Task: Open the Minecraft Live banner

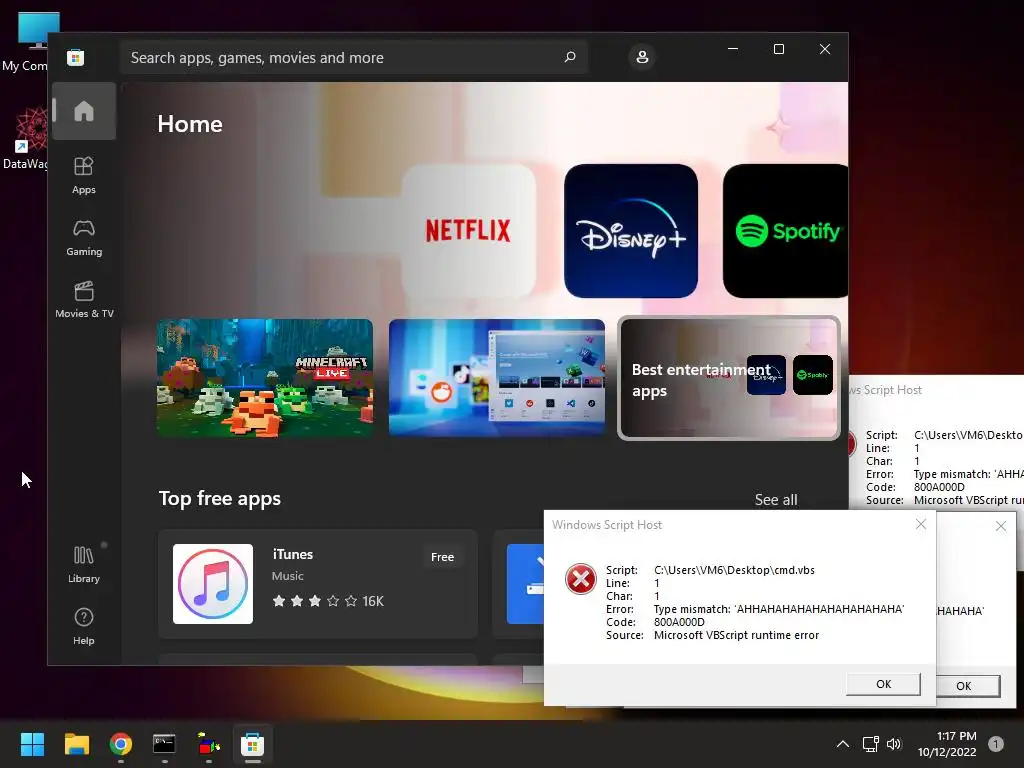Action: click(x=265, y=377)
